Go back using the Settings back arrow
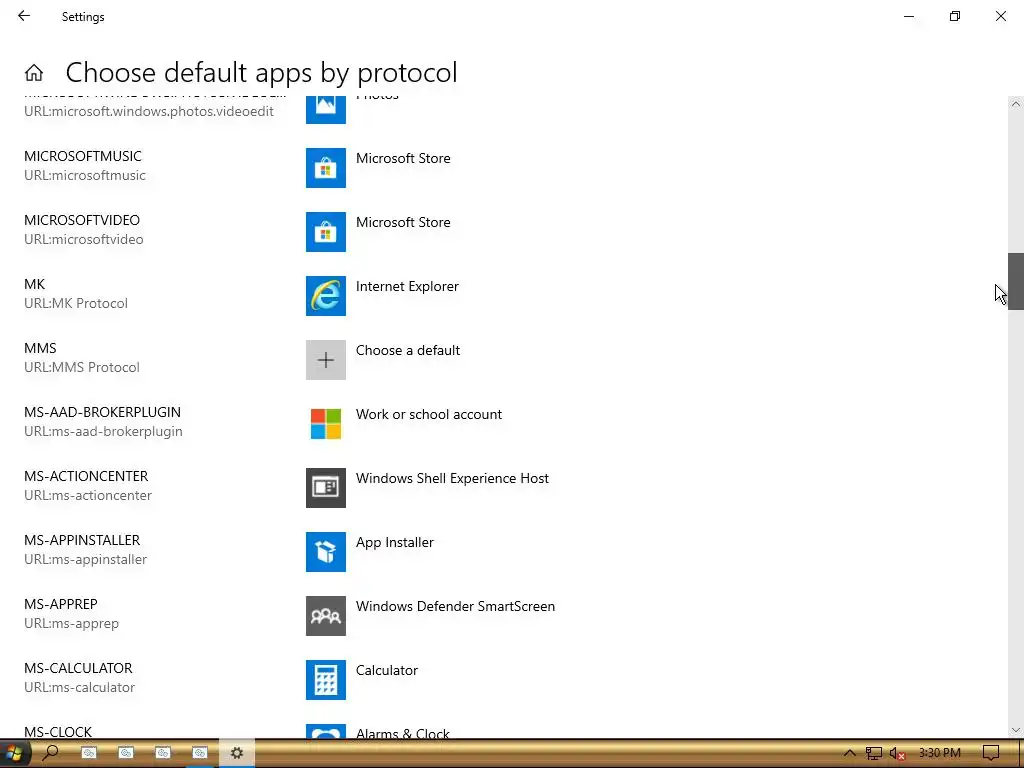This screenshot has width=1024, height=768. (24, 16)
